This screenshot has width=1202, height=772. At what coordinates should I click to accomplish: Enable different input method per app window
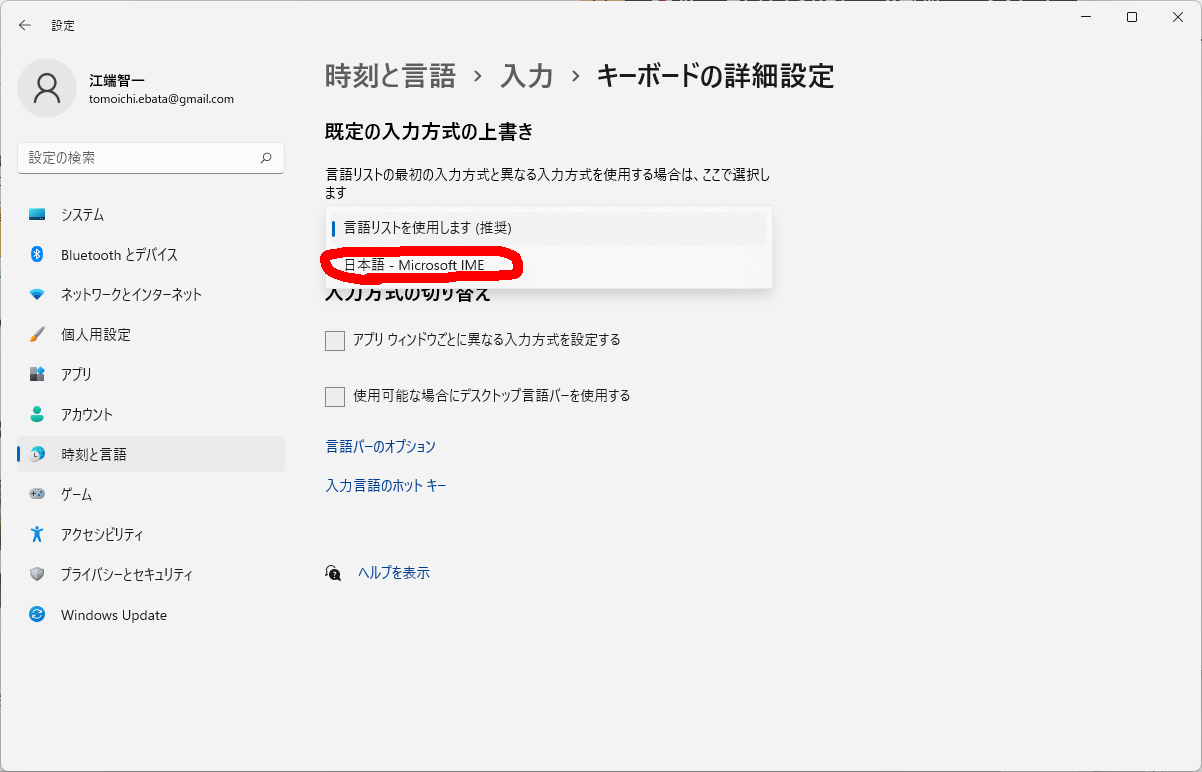[335, 341]
